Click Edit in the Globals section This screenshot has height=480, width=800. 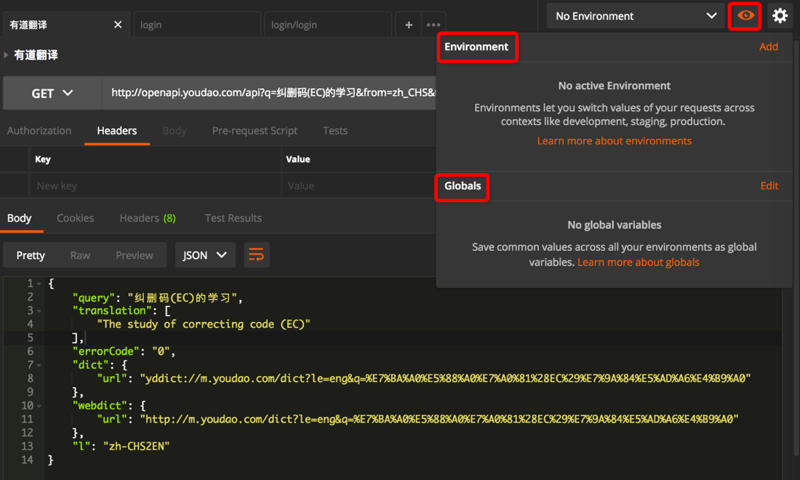[769, 186]
